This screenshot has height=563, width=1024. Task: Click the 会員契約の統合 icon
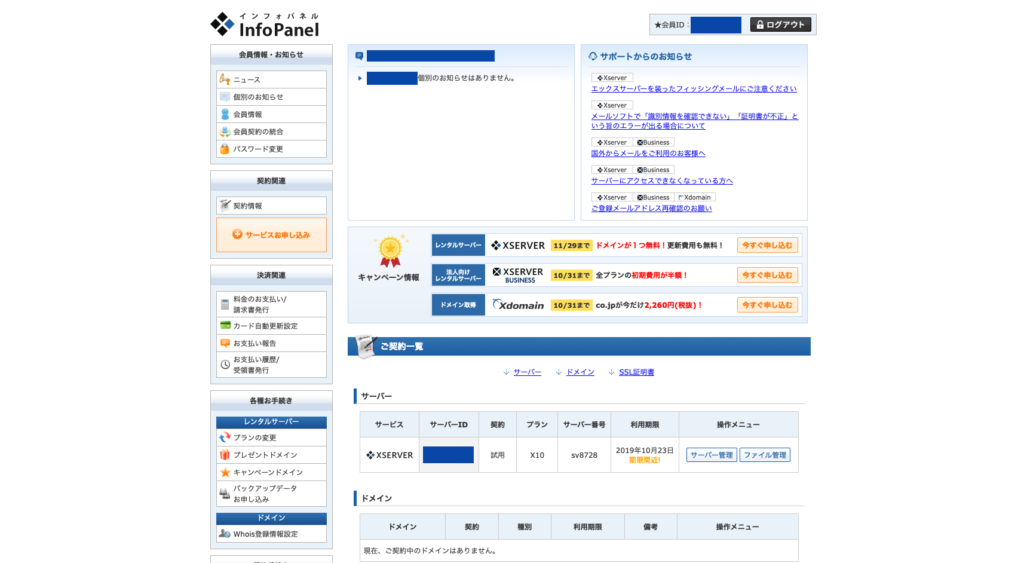coord(225,131)
